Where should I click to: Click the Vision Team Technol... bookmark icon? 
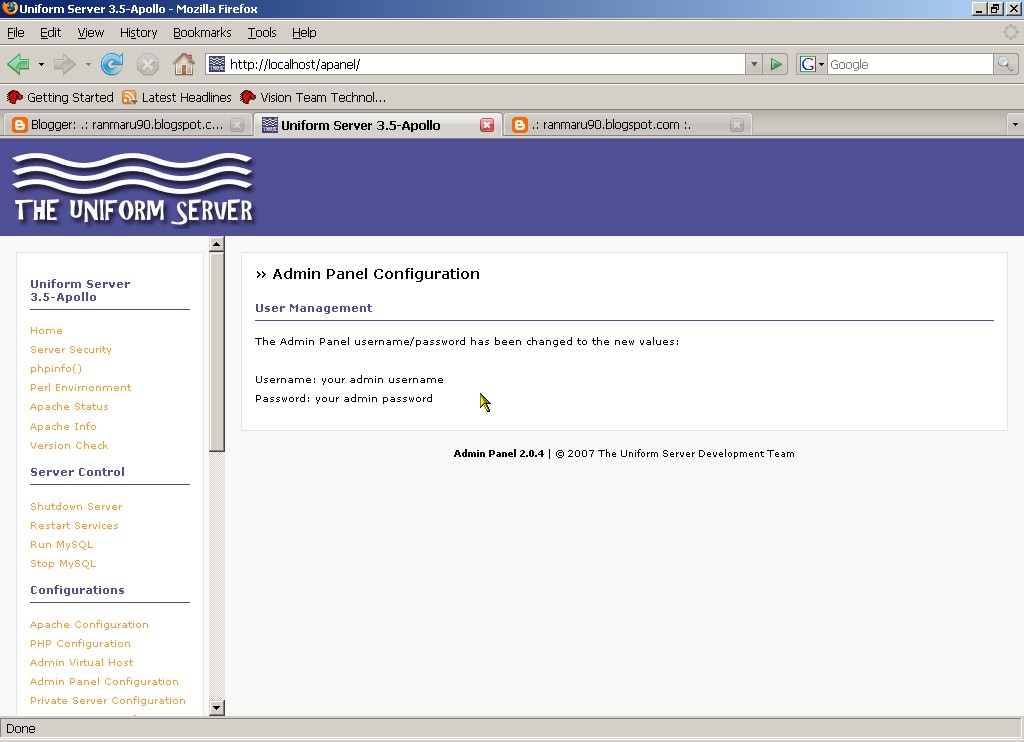click(248, 97)
